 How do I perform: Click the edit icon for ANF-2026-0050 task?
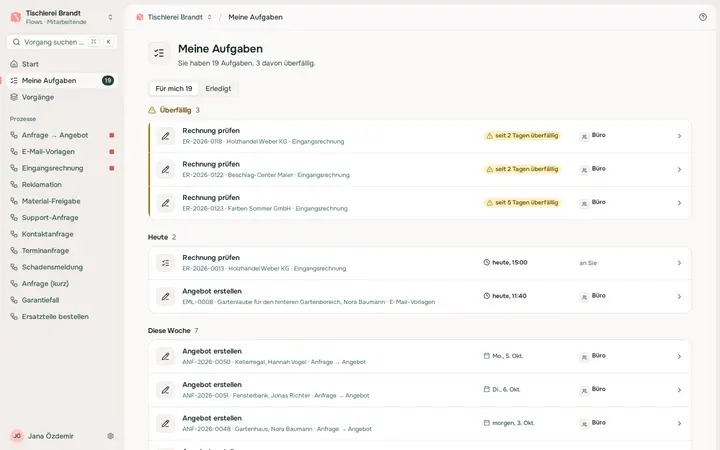point(165,356)
